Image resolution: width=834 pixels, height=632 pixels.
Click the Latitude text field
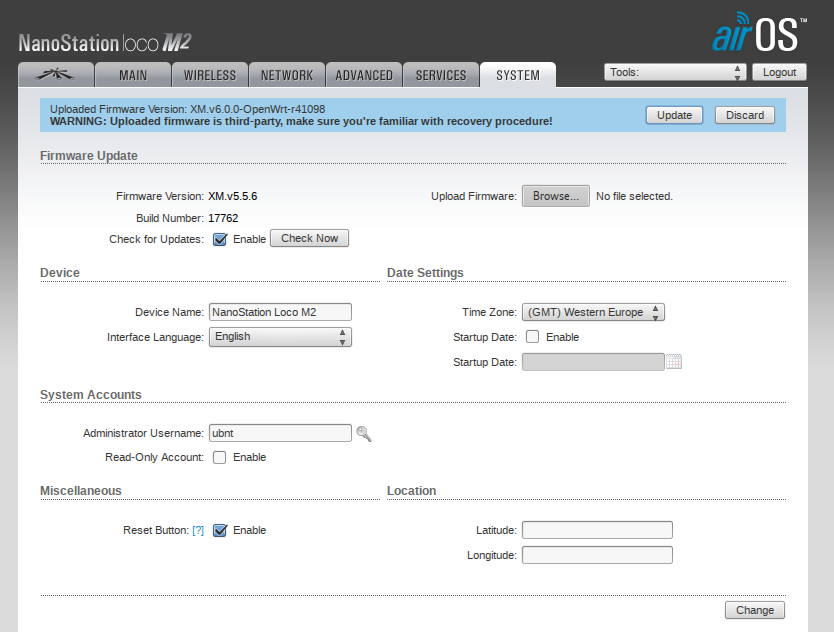click(597, 530)
